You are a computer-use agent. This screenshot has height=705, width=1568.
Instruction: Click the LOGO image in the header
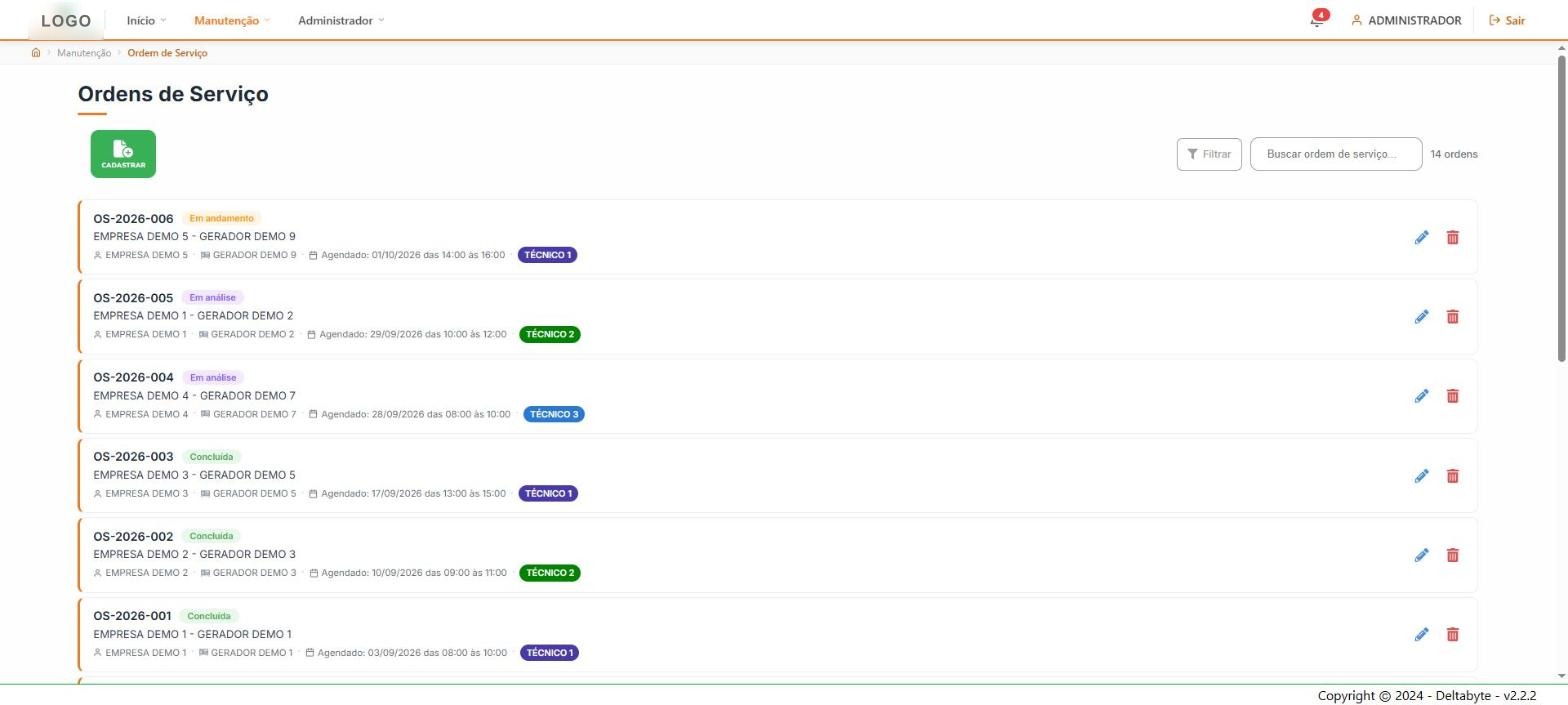66,20
